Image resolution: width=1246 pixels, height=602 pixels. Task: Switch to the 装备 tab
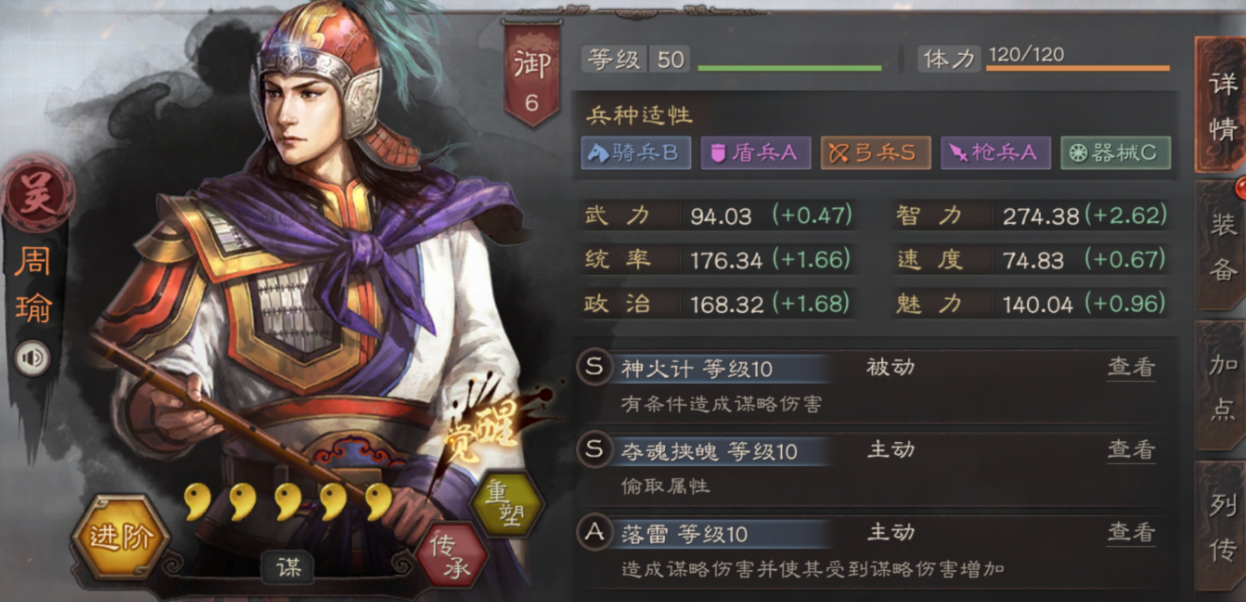tap(1220, 246)
